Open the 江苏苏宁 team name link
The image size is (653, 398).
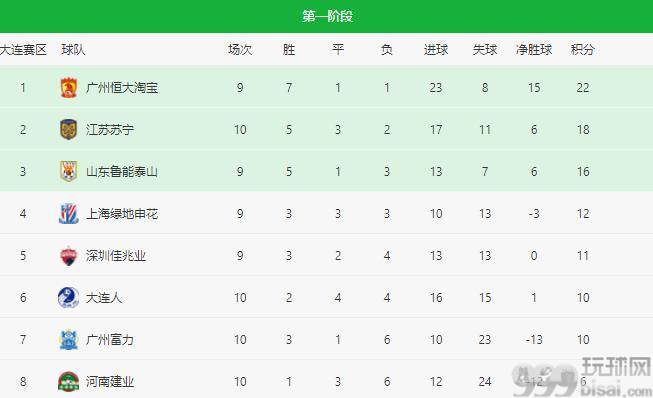click(110, 130)
